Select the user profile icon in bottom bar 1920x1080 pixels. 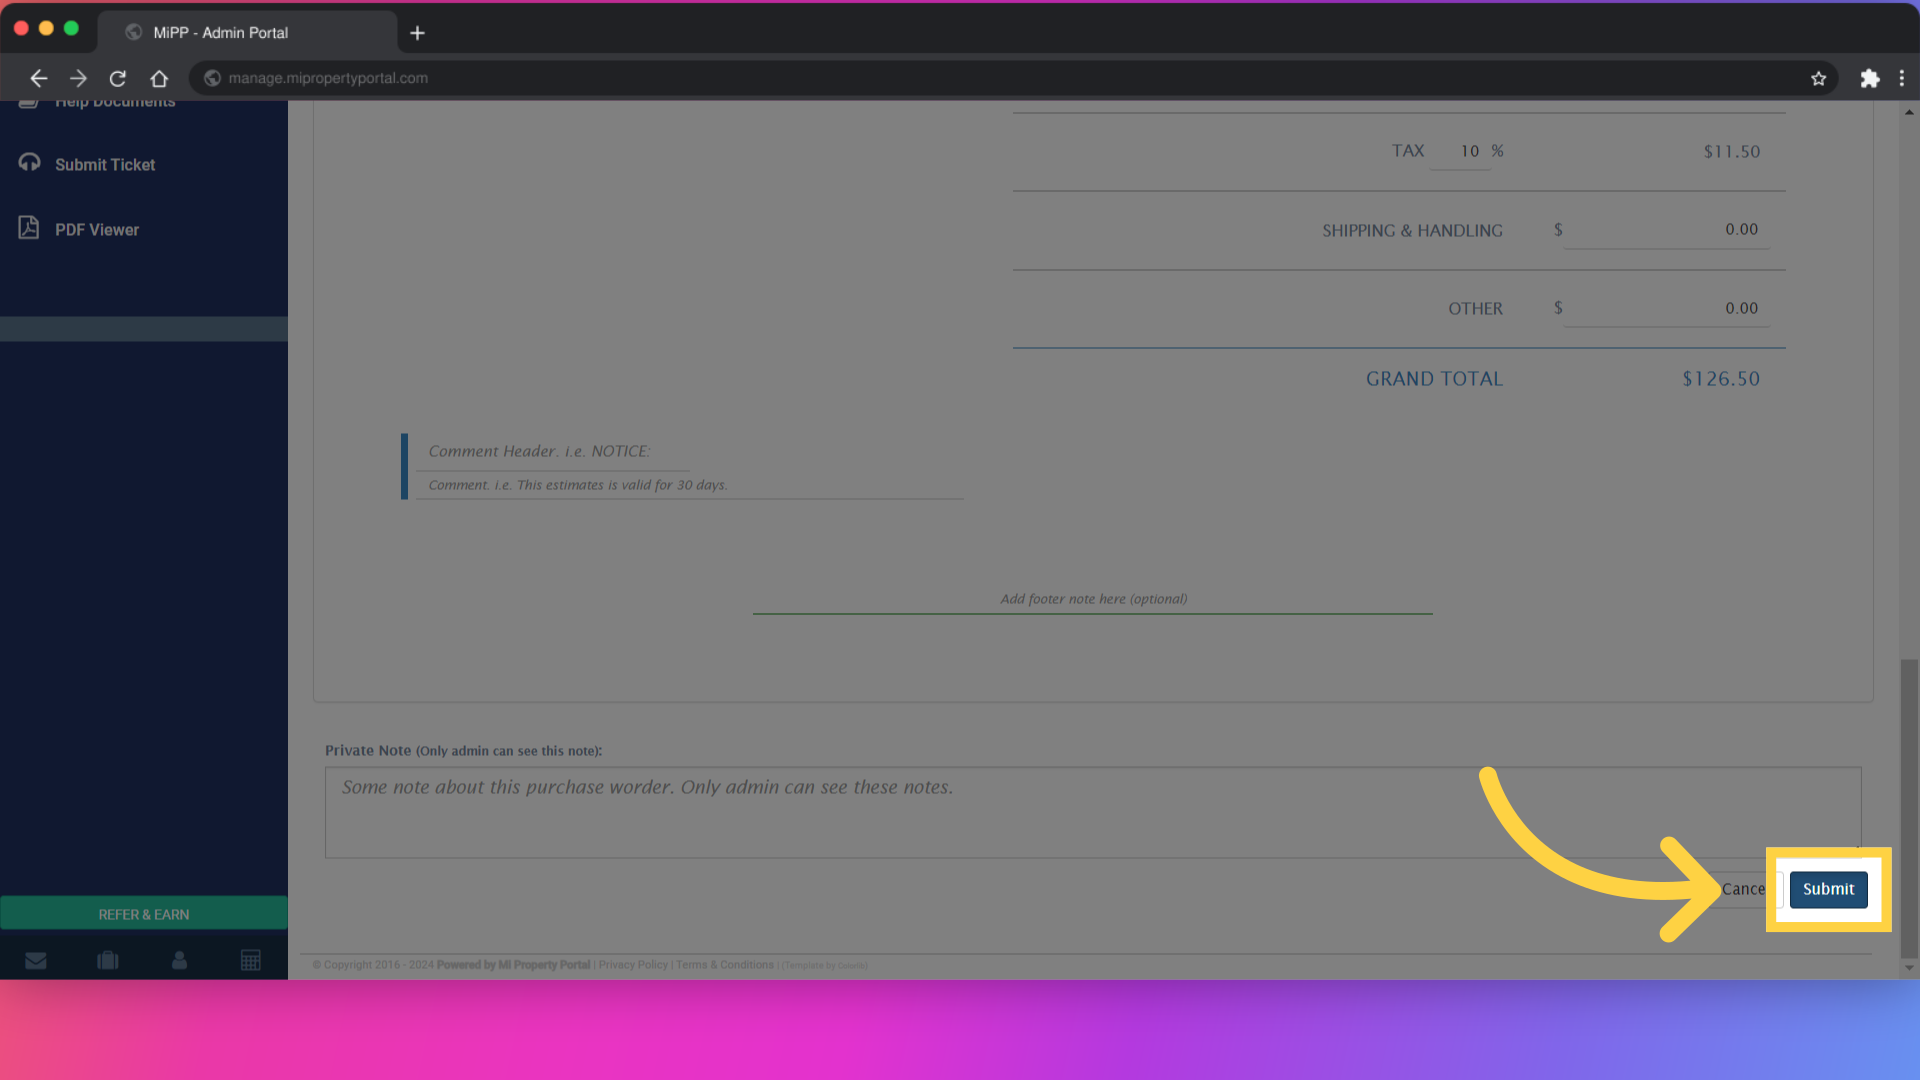click(x=179, y=960)
